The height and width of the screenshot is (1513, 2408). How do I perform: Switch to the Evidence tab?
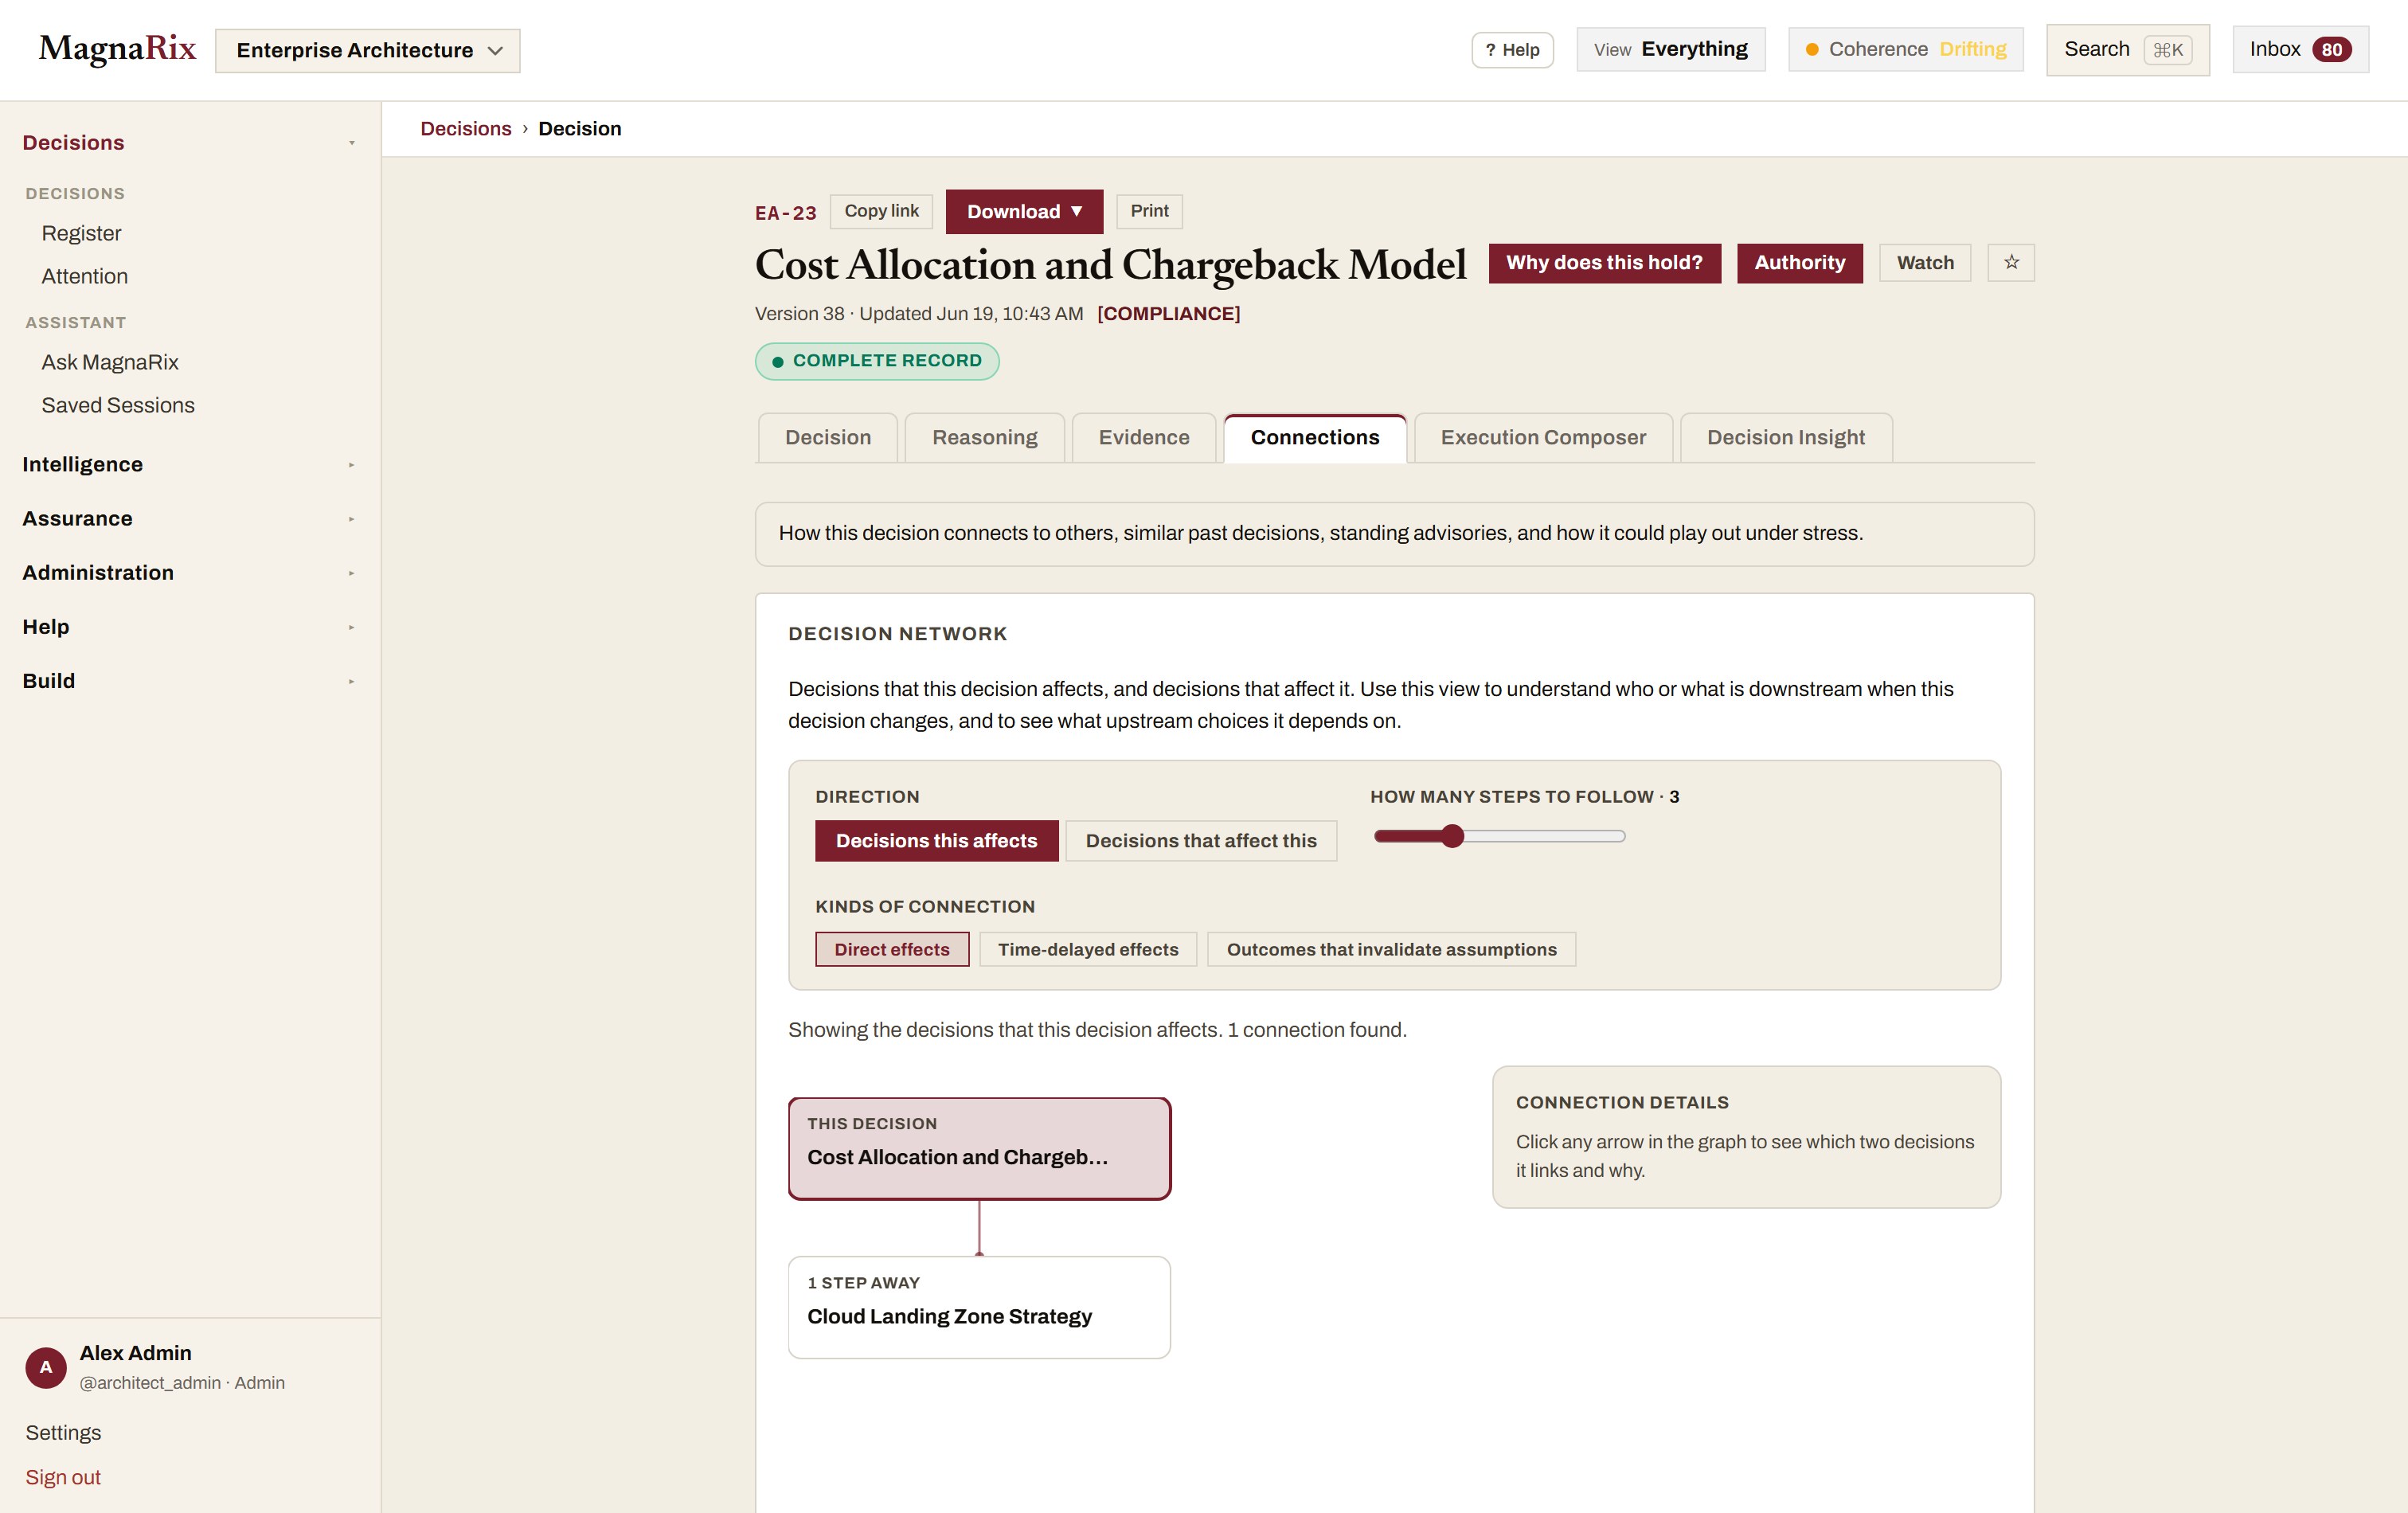pos(1144,437)
